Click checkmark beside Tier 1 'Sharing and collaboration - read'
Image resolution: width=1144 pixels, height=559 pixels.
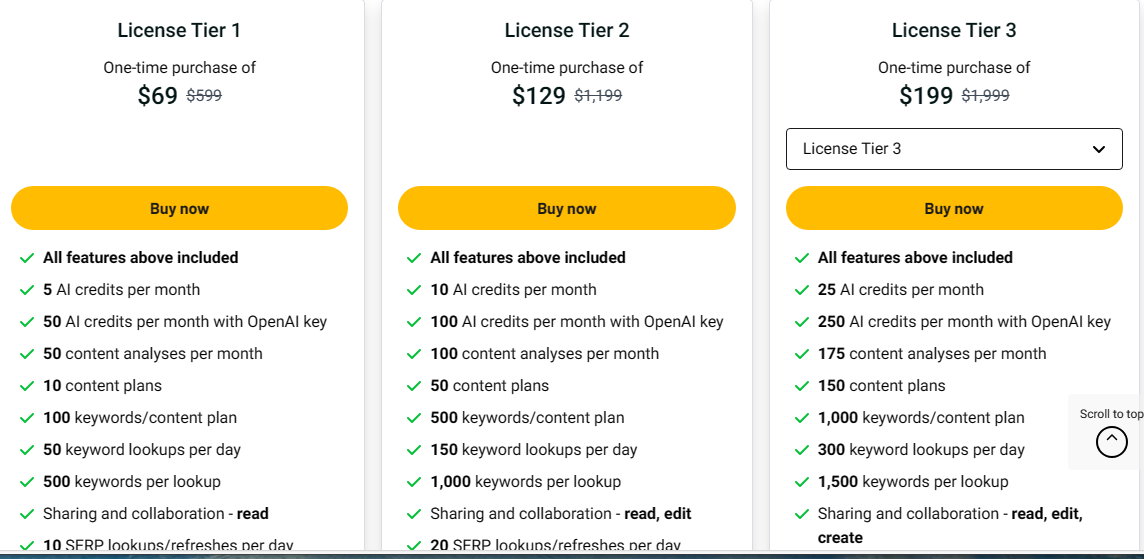pyautogui.click(x=27, y=514)
